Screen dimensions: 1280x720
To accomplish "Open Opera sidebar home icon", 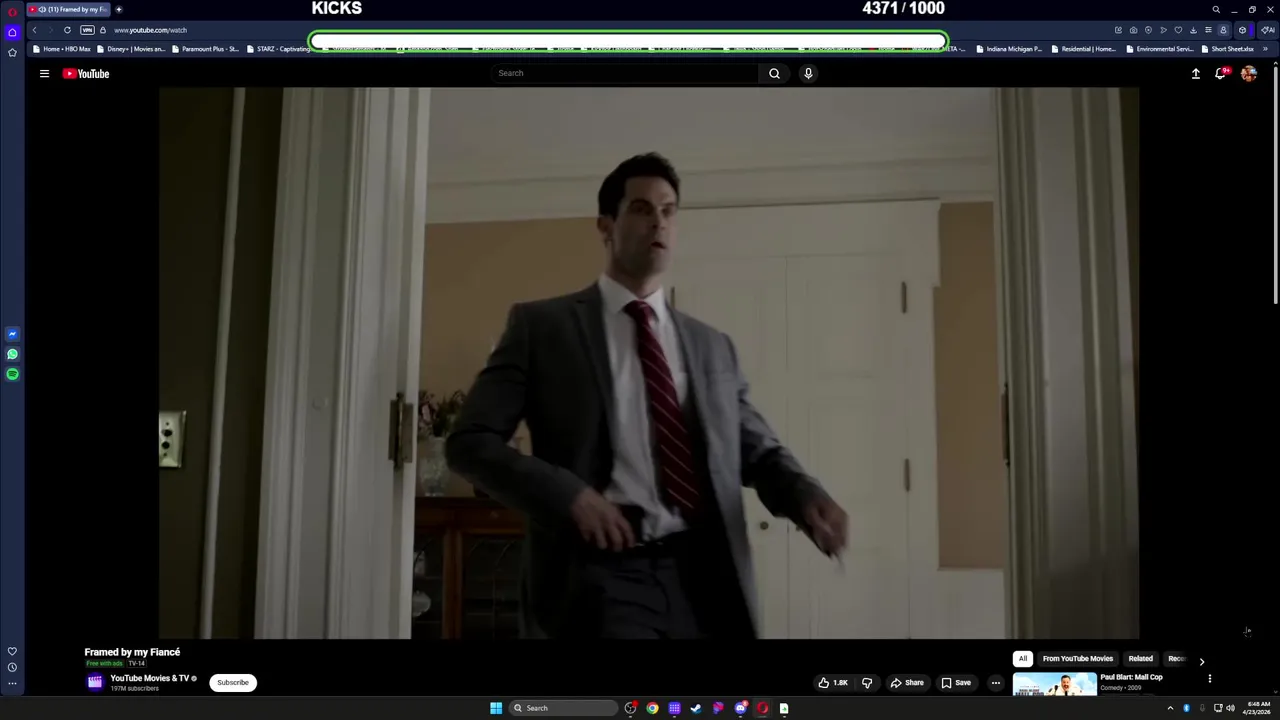I will pos(12,32).
